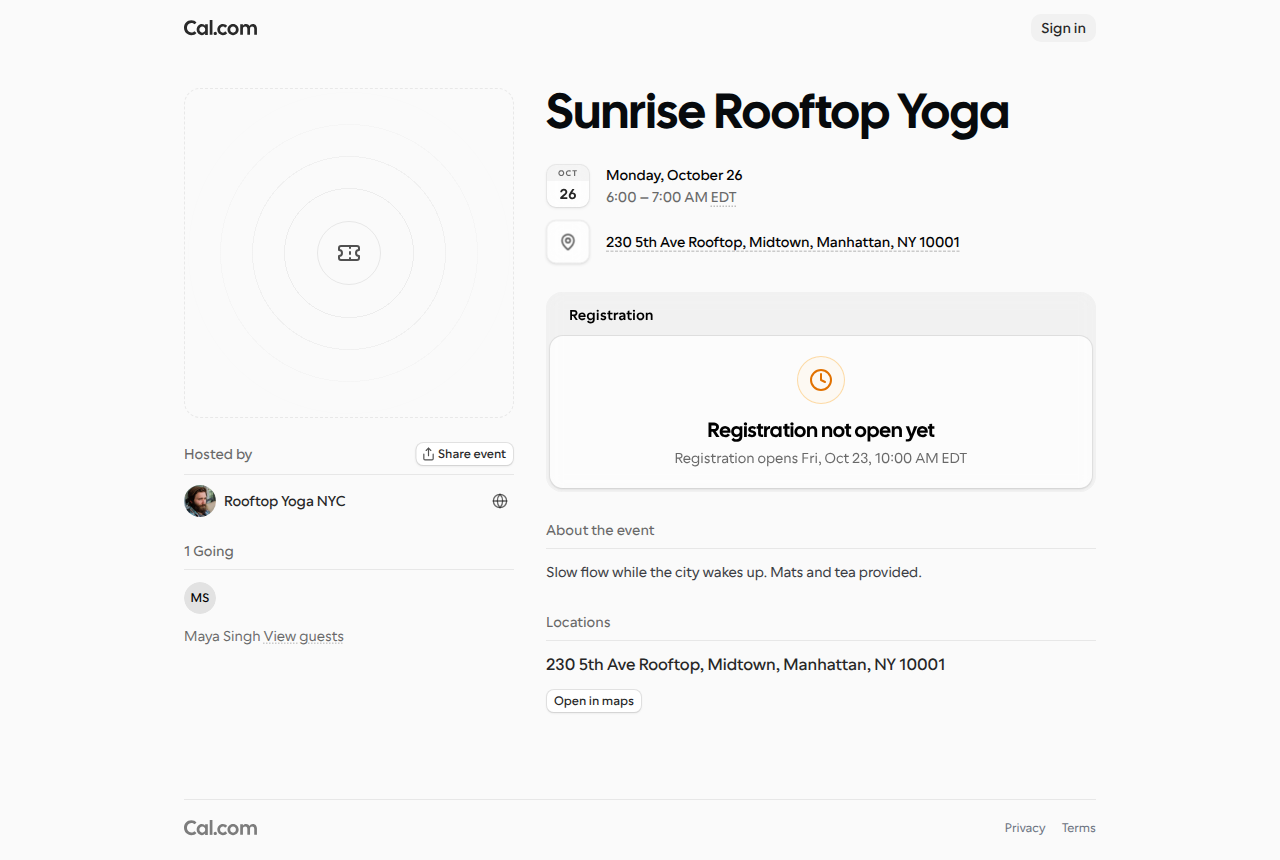Click the Cal.com logo in the header
Screen dimensions: 1280x860
[x=220, y=28]
